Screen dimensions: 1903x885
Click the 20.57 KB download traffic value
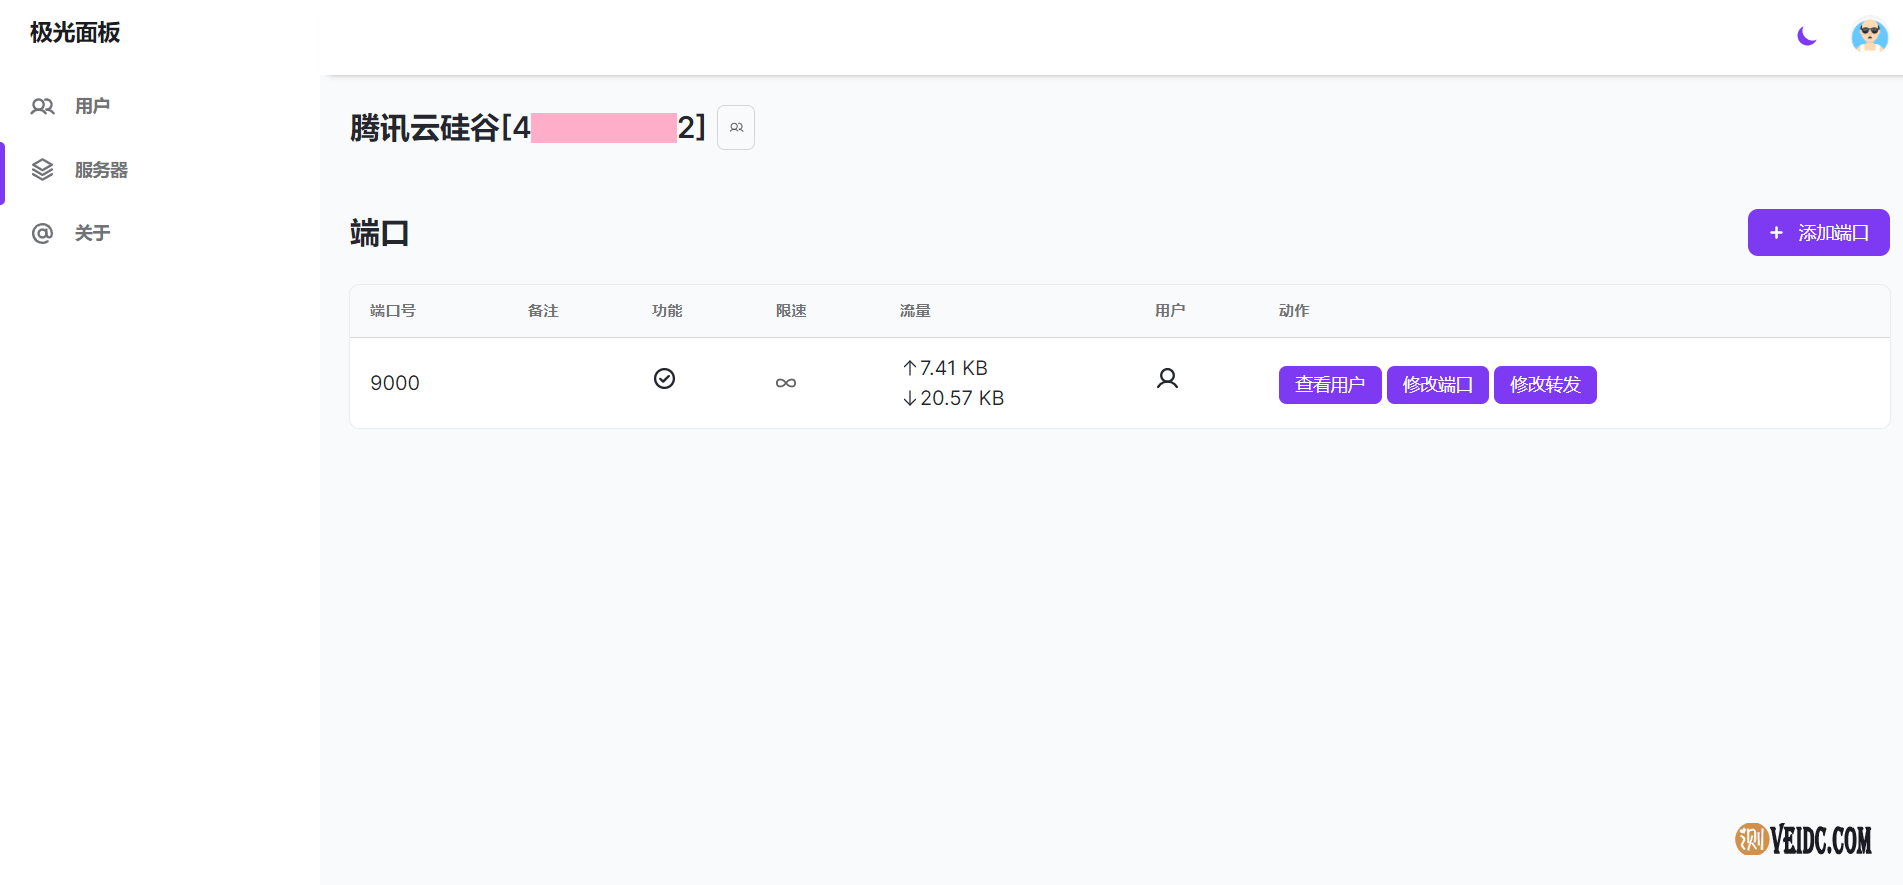961,398
